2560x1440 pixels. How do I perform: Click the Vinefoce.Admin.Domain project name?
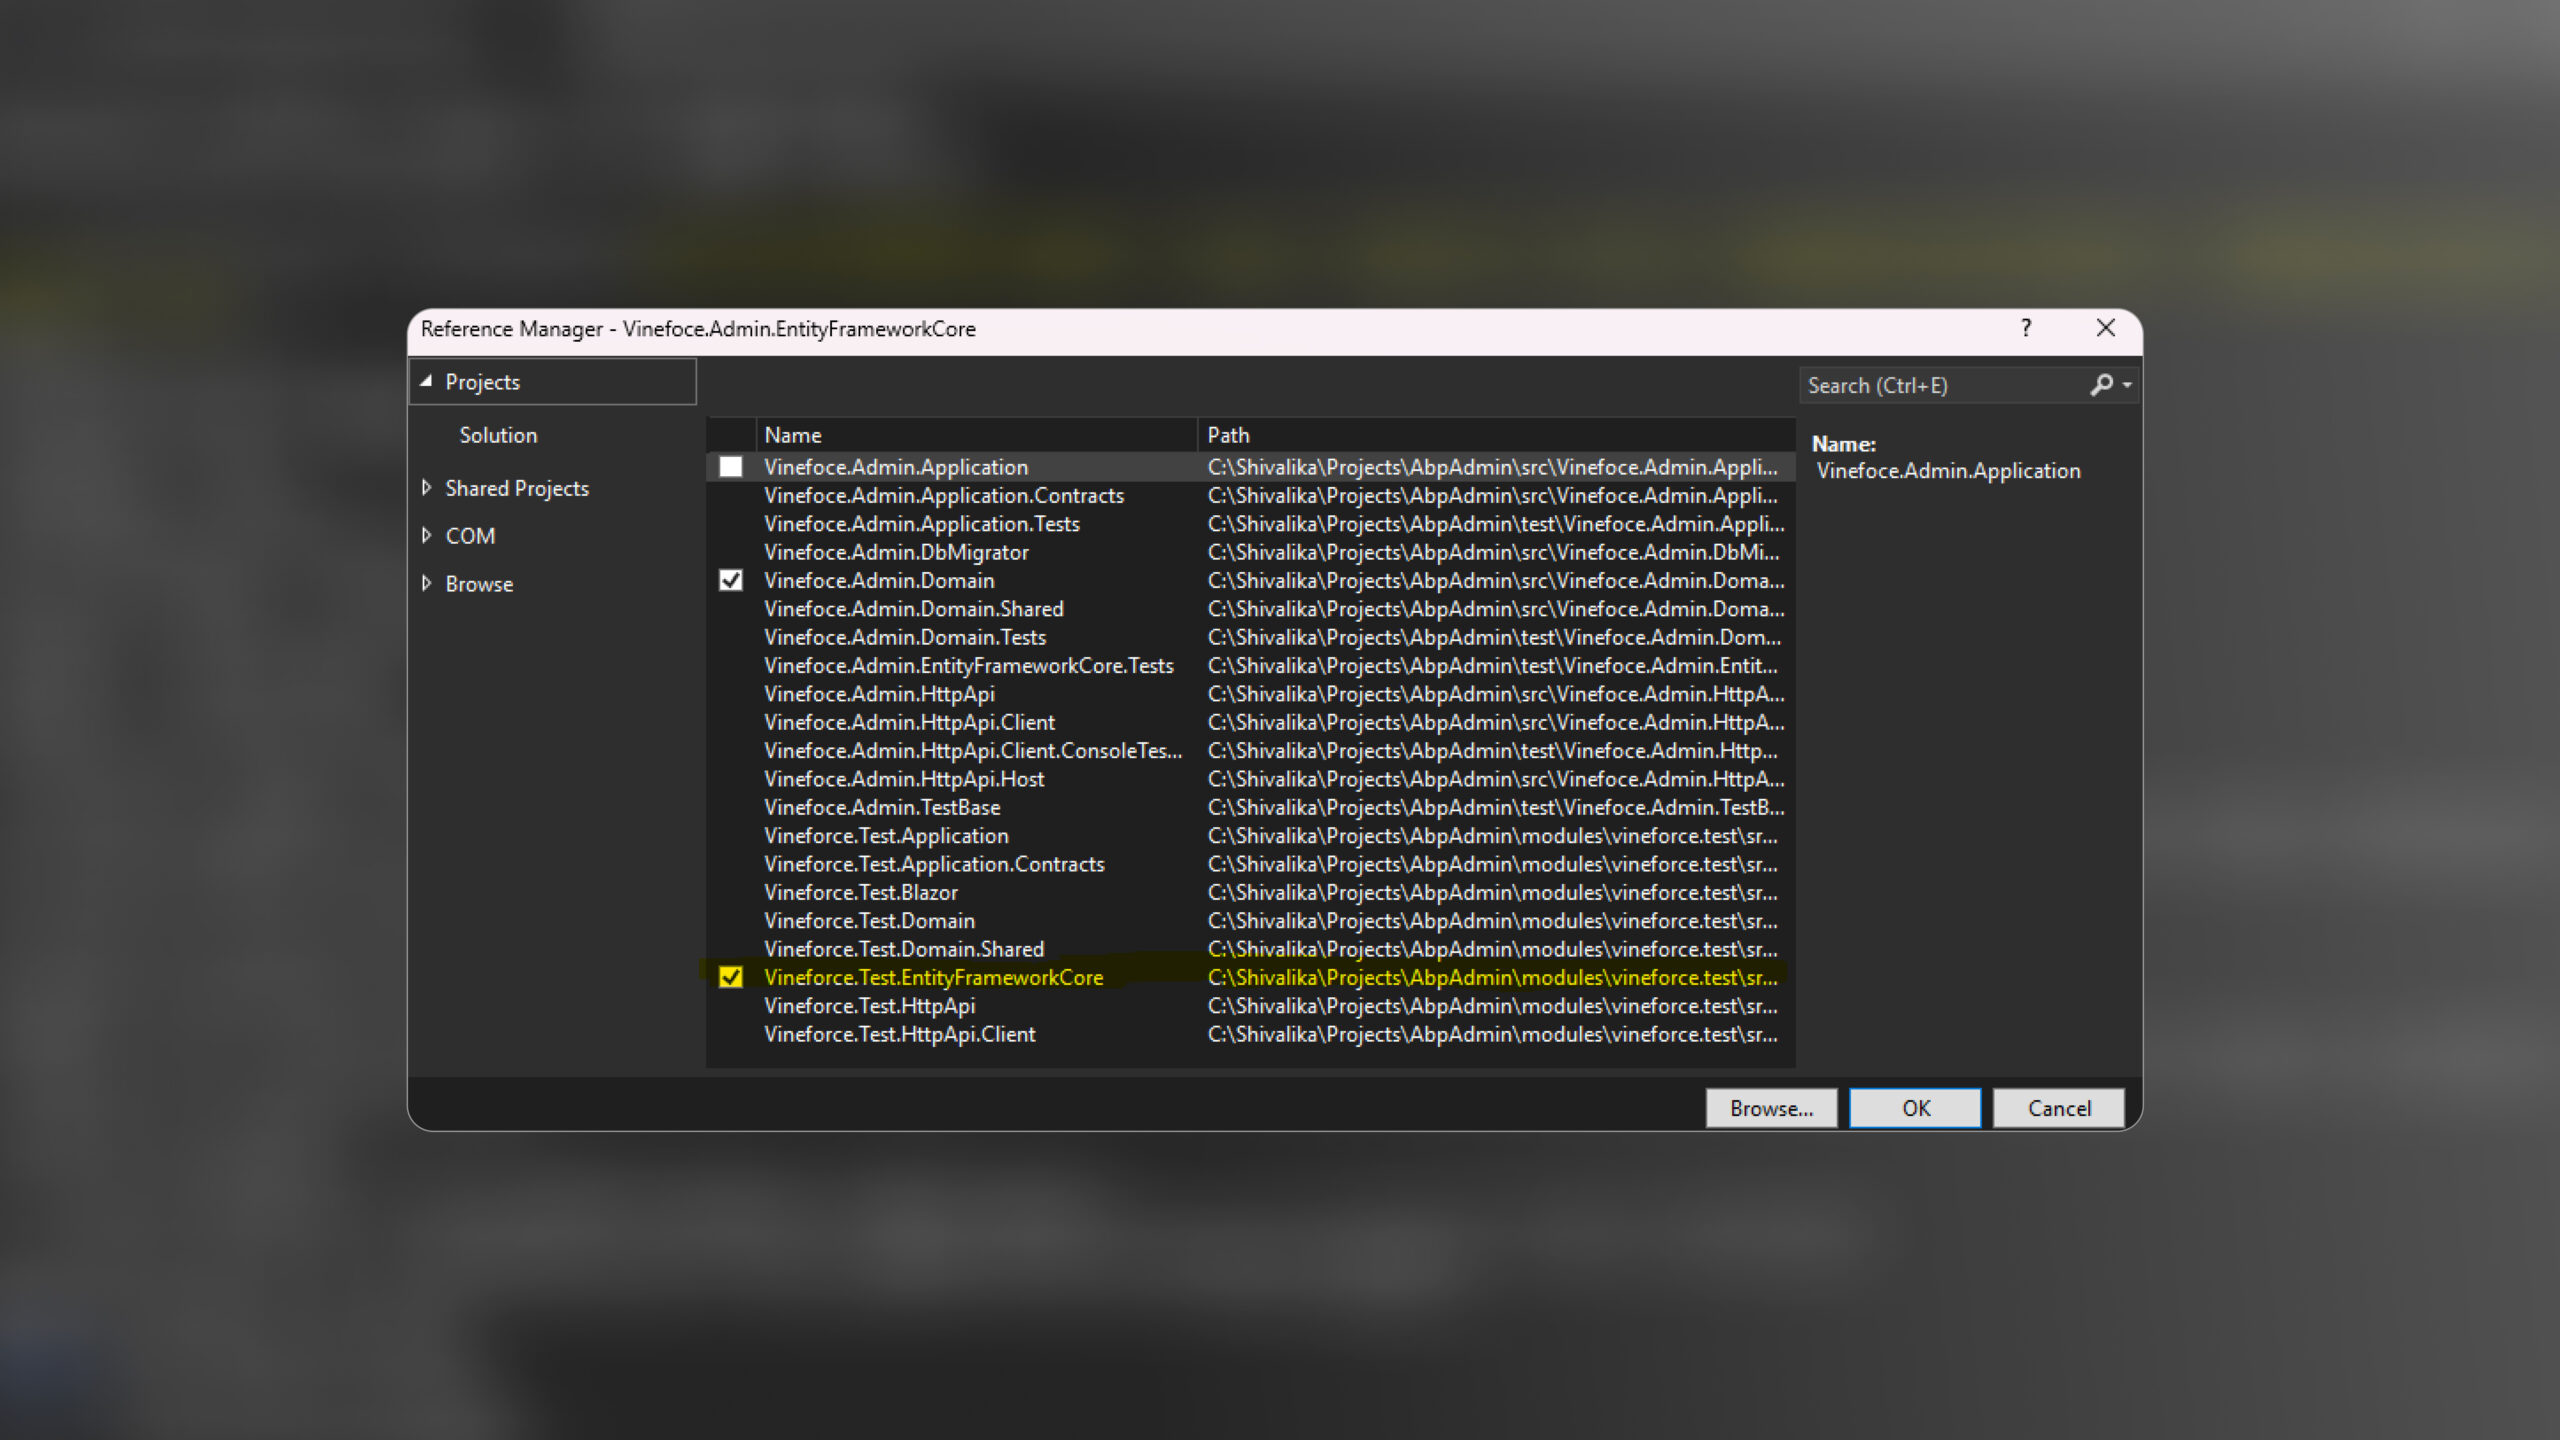click(879, 580)
